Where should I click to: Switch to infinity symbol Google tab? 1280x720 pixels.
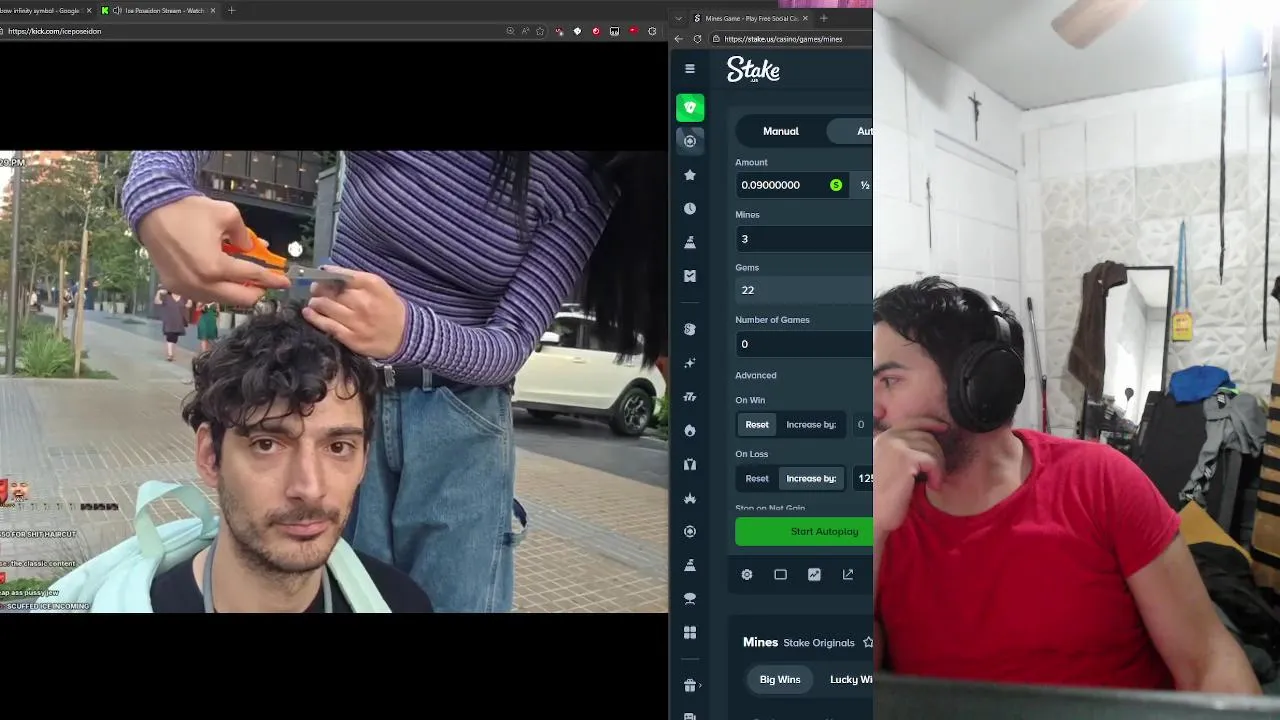[x=45, y=11]
